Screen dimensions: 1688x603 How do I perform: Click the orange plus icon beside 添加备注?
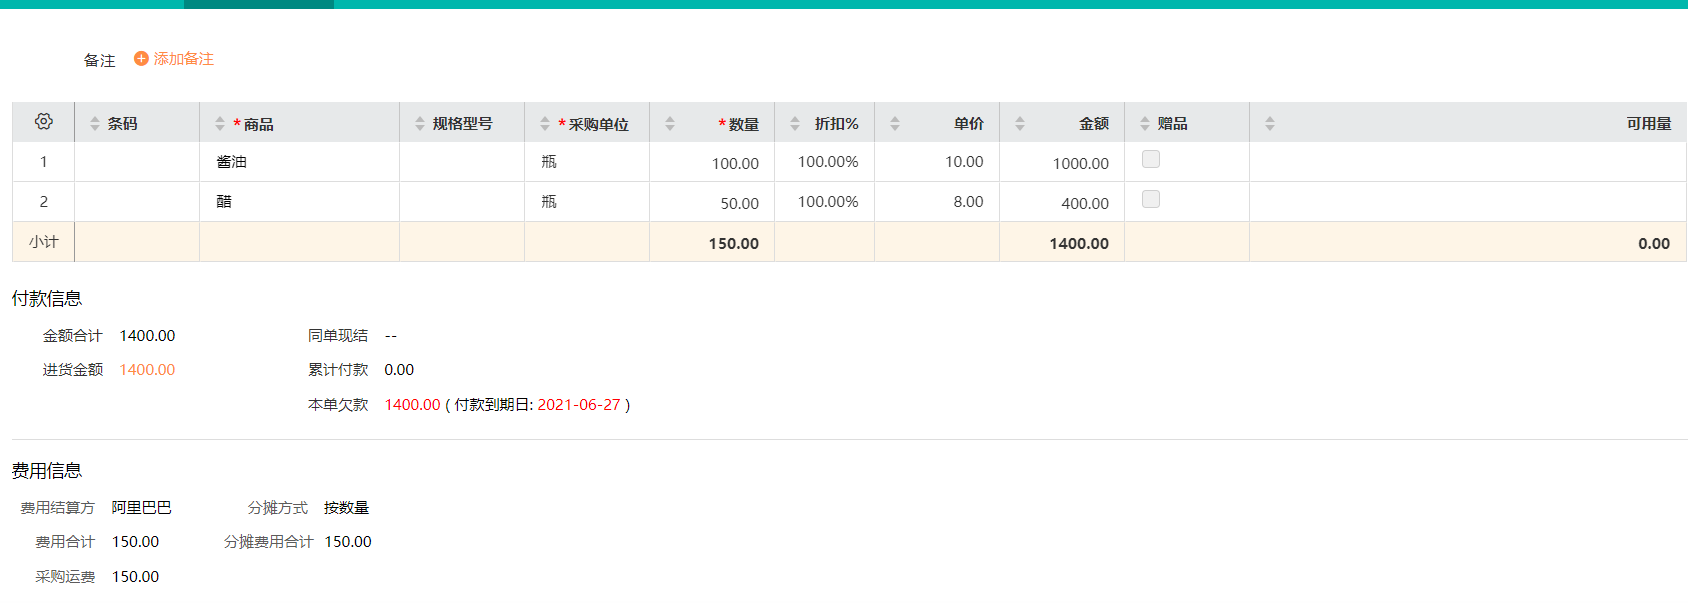(x=141, y=59)
